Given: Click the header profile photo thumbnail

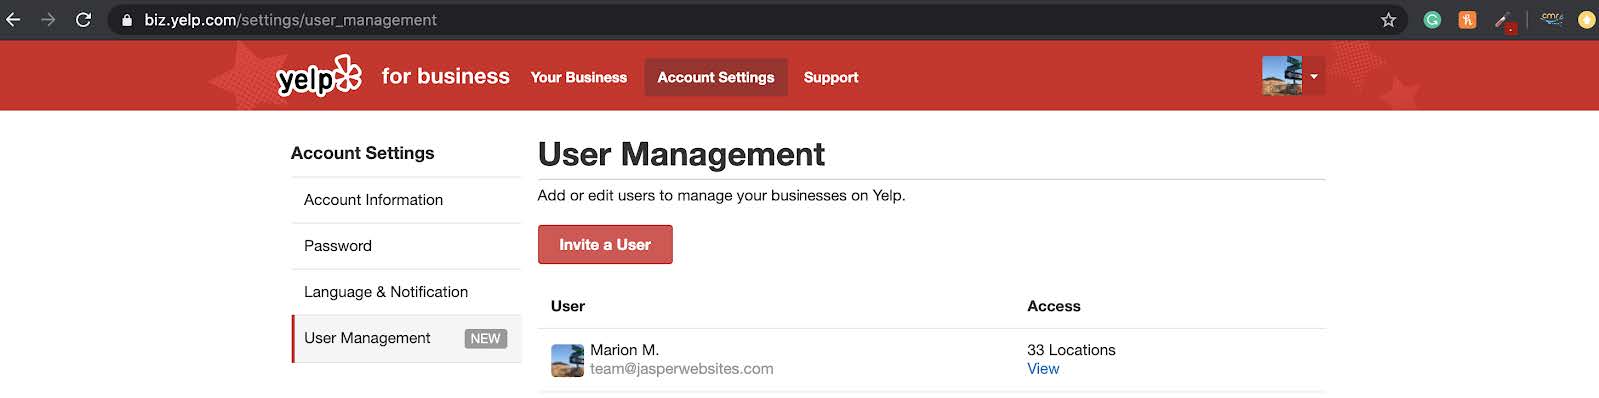Looking at the screenshot, I should (1282, 76).
